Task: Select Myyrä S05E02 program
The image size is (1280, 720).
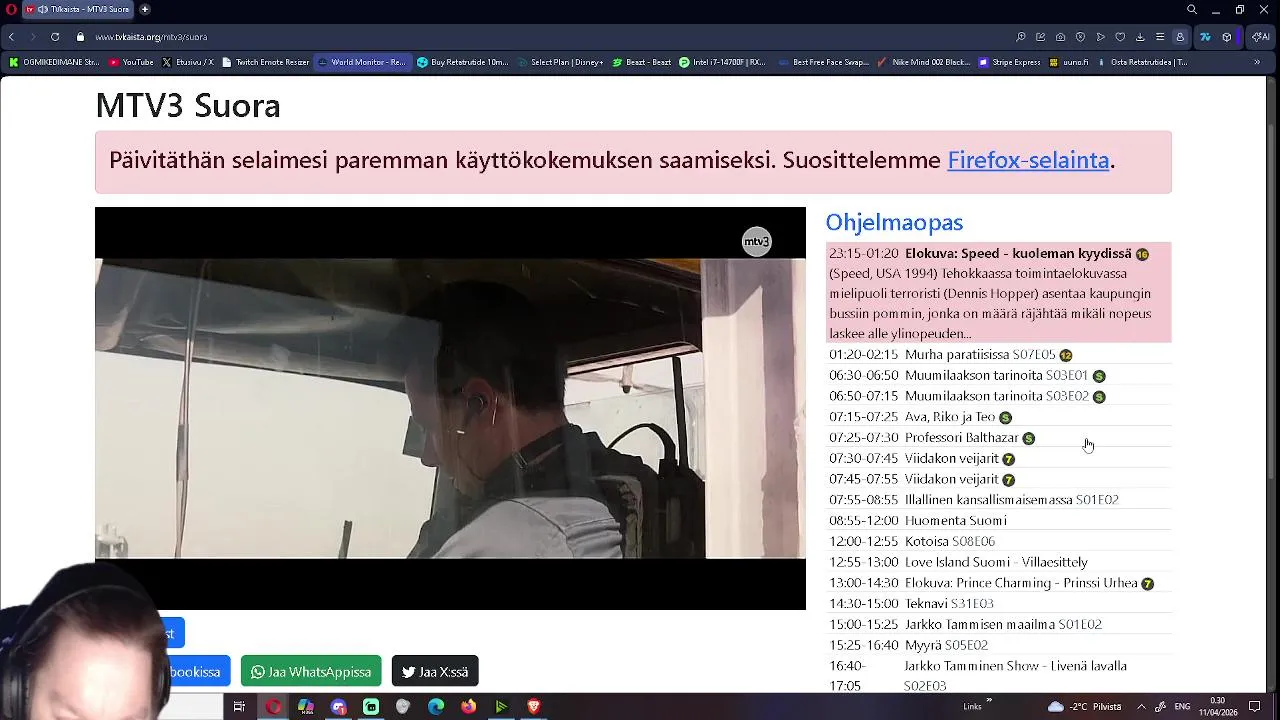Action: click(998, 645)
